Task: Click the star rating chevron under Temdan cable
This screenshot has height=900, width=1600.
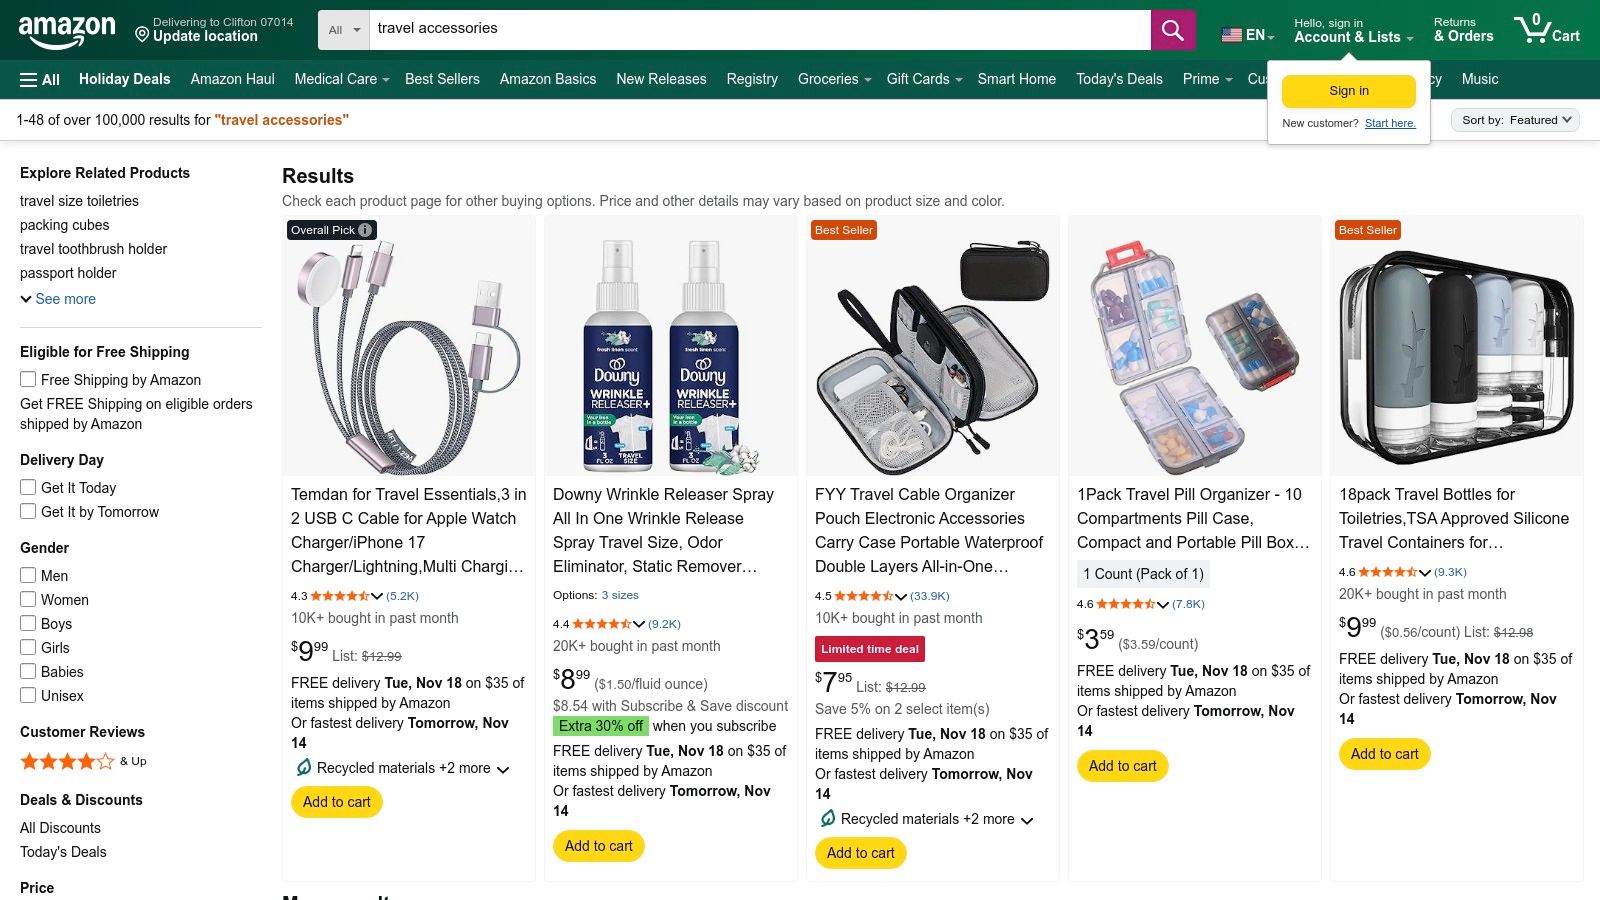Action: pos(378,595)
